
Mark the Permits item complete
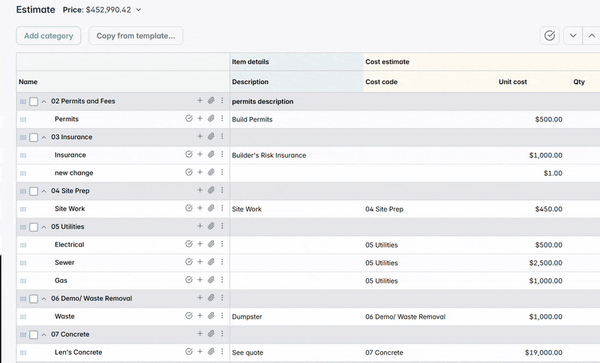click(189, 118)
